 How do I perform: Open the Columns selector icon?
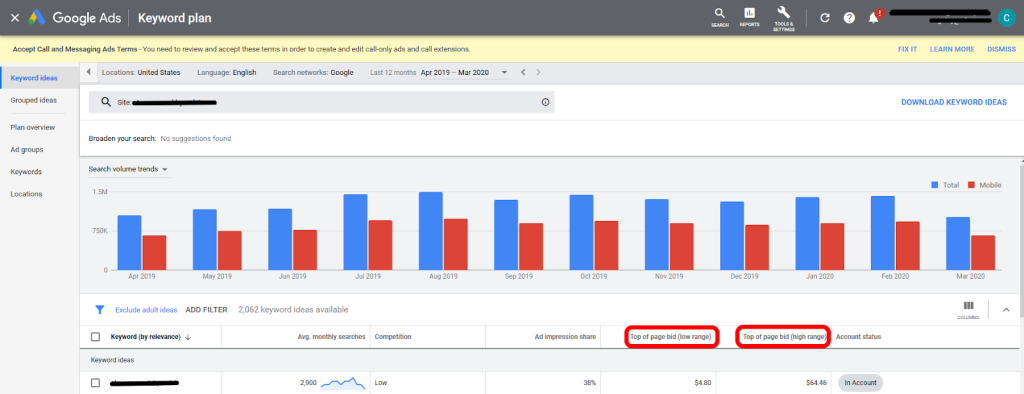click(x=968, y=309)
